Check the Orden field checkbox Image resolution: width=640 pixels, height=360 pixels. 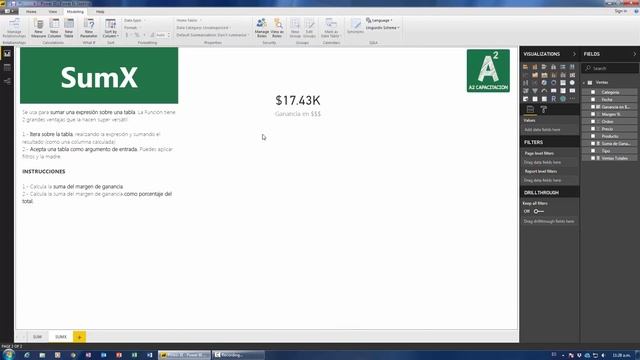coord(593,122)
